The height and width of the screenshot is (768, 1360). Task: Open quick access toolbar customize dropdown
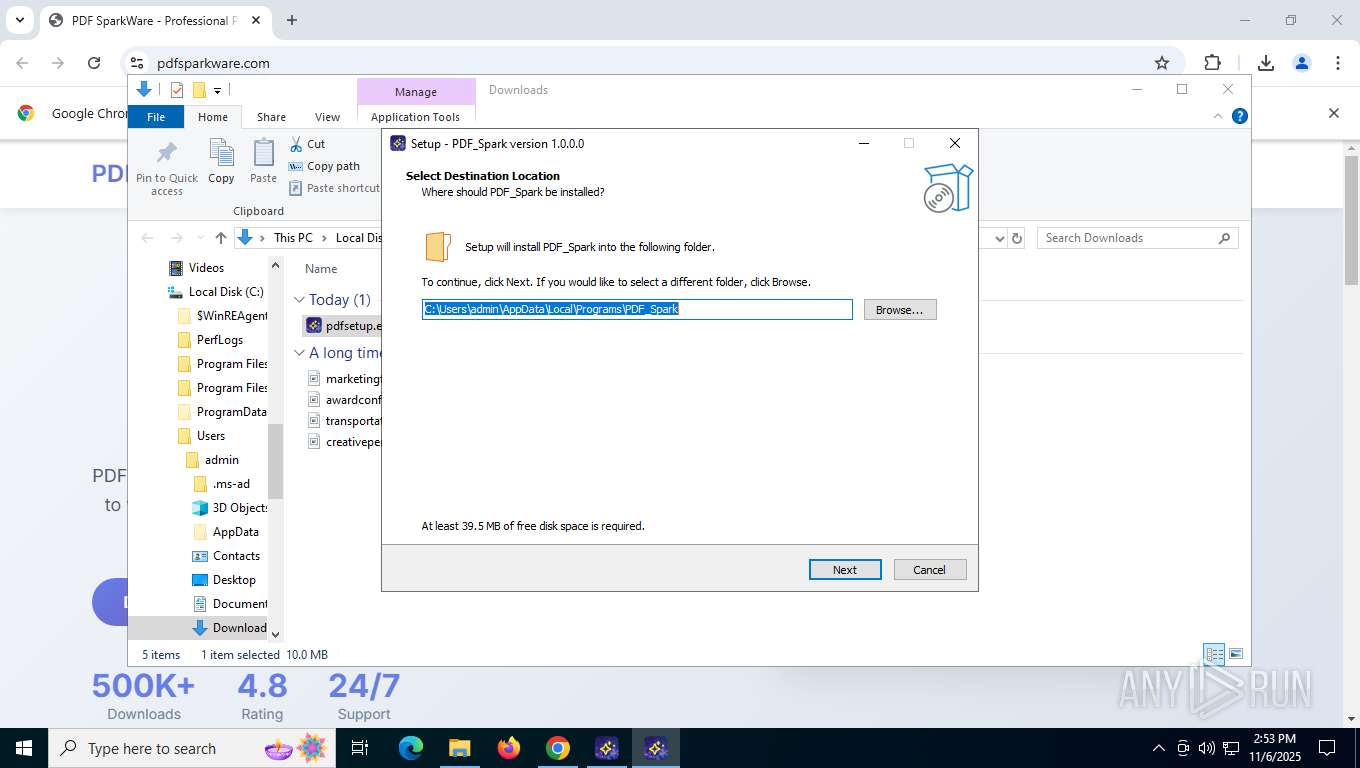click(217, 90)
